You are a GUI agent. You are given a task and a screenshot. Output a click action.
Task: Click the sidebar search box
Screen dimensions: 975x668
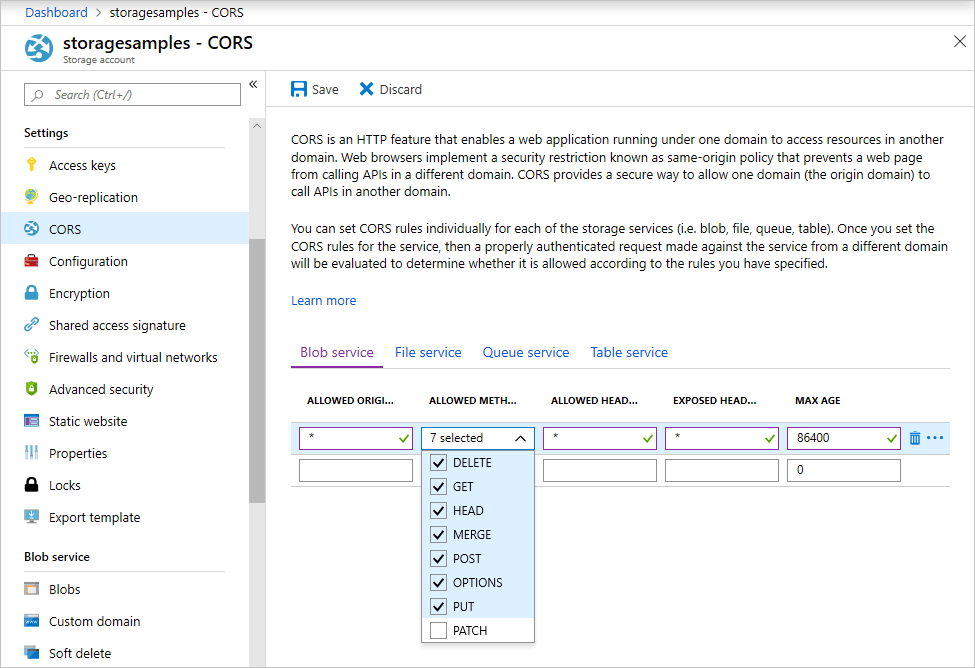pyautogui.click(x=131, y=93)
